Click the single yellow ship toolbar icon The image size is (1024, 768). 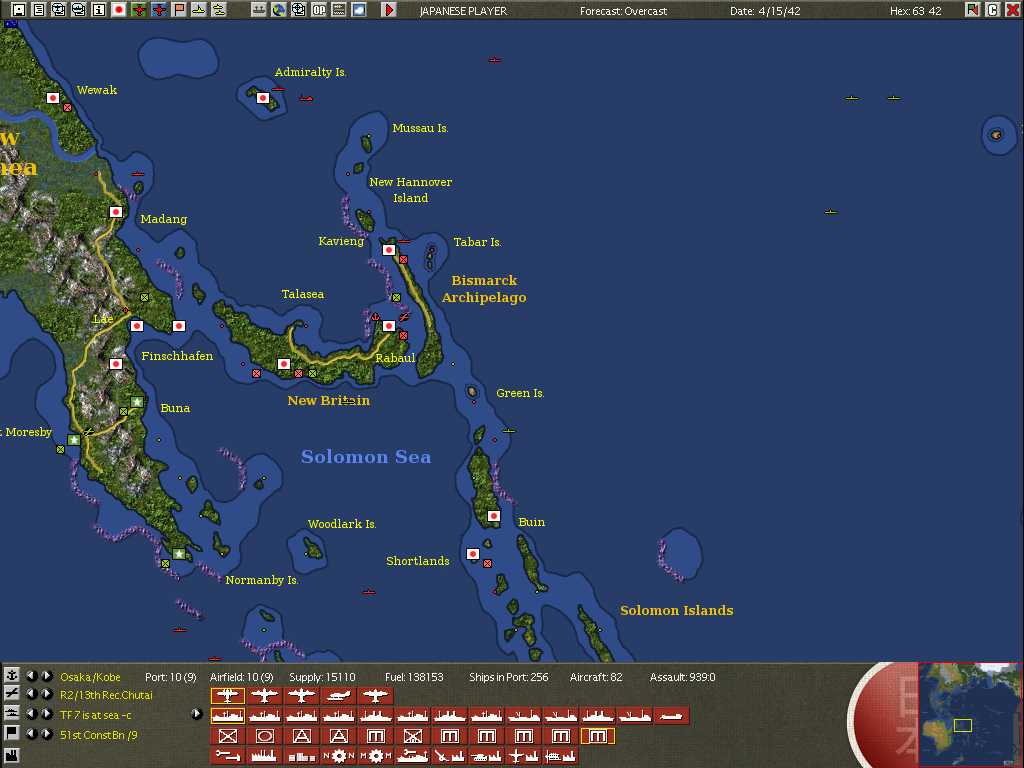(x=199, y=10)
